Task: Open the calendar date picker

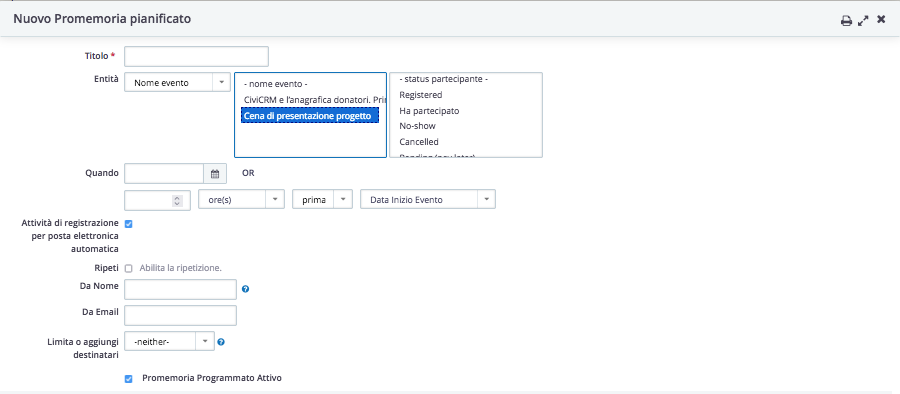Action: coord(215,173)
